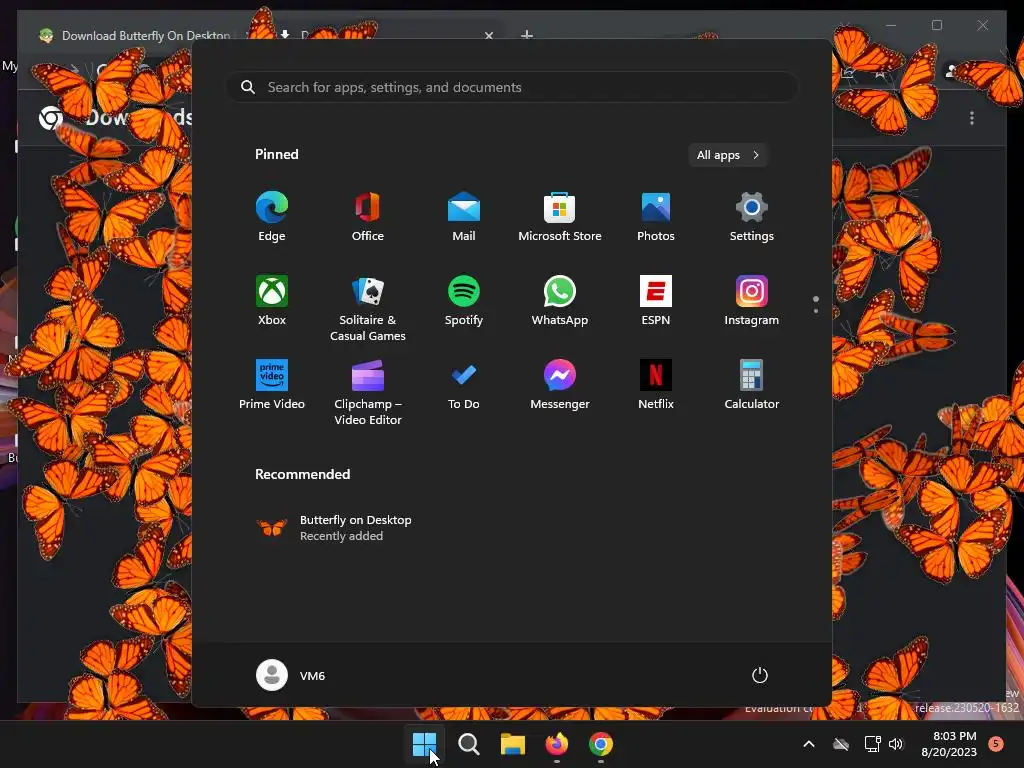The image size is (1024, 768).
Task: Open the Calculator app
Action: click(x=752, y=385)
